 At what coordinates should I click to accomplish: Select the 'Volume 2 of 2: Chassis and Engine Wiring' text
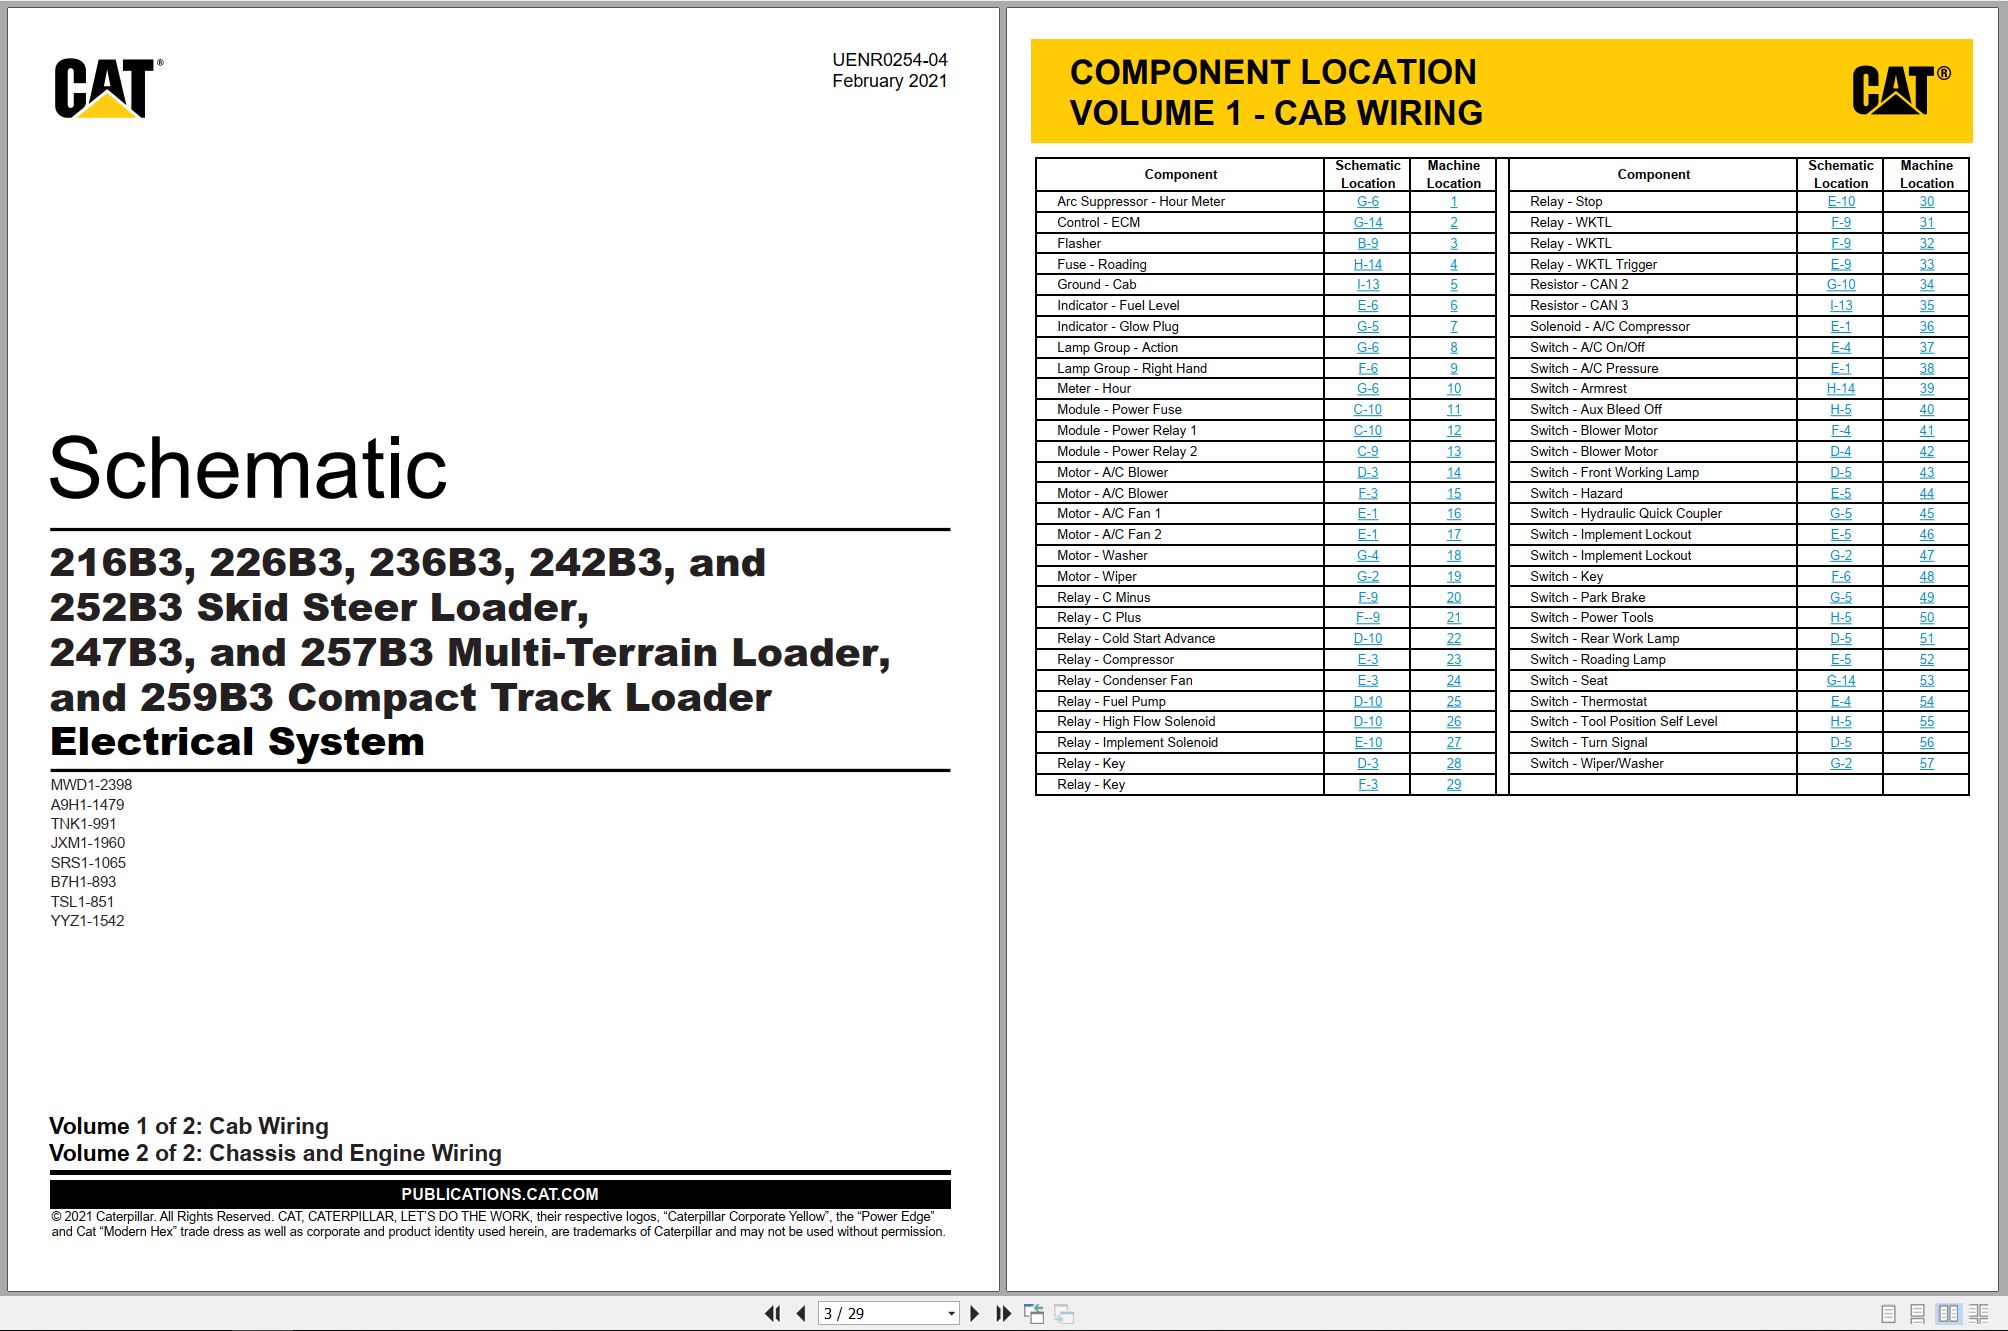coord(275,1153)
